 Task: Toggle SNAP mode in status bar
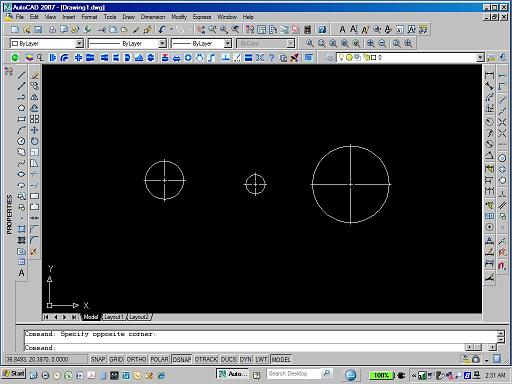98,359
